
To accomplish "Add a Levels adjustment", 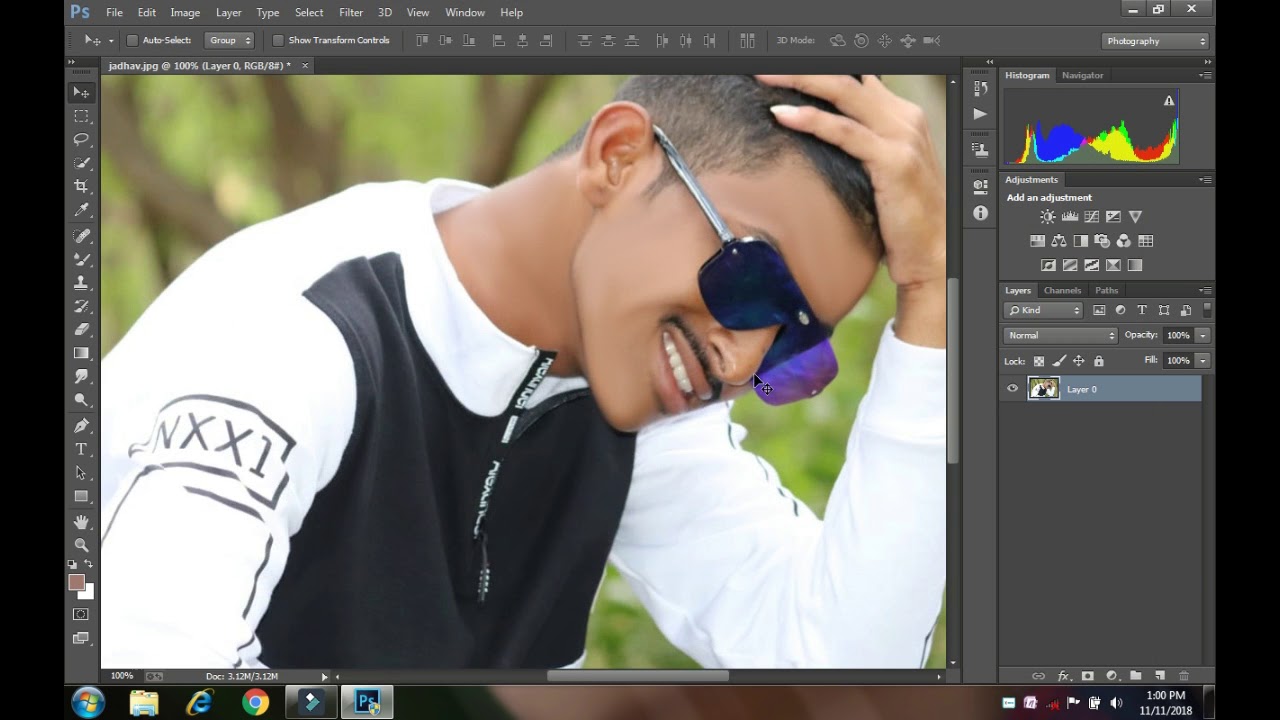I will tap(1069, 217).
